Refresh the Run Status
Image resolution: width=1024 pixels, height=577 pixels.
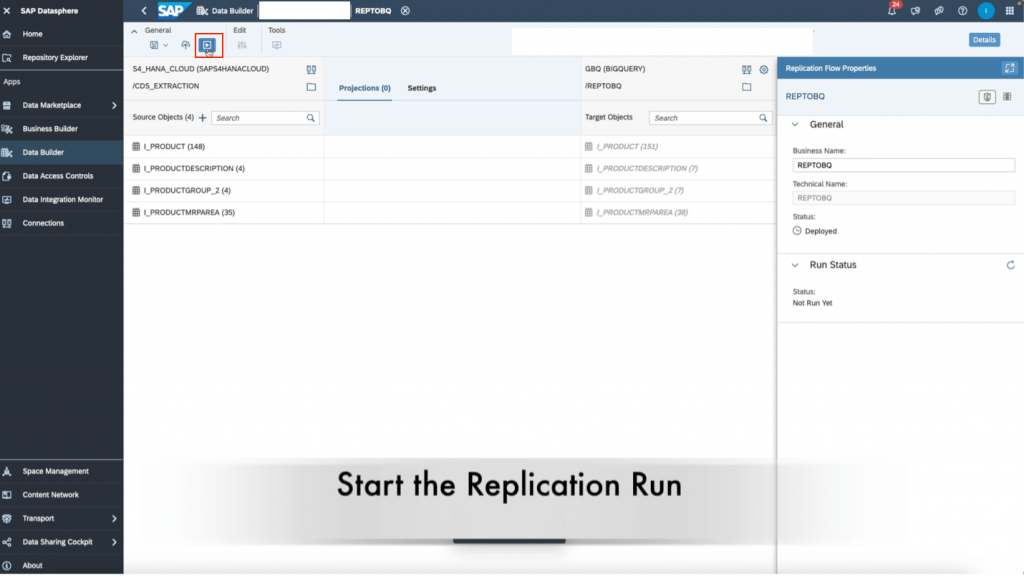[1010, 265]
